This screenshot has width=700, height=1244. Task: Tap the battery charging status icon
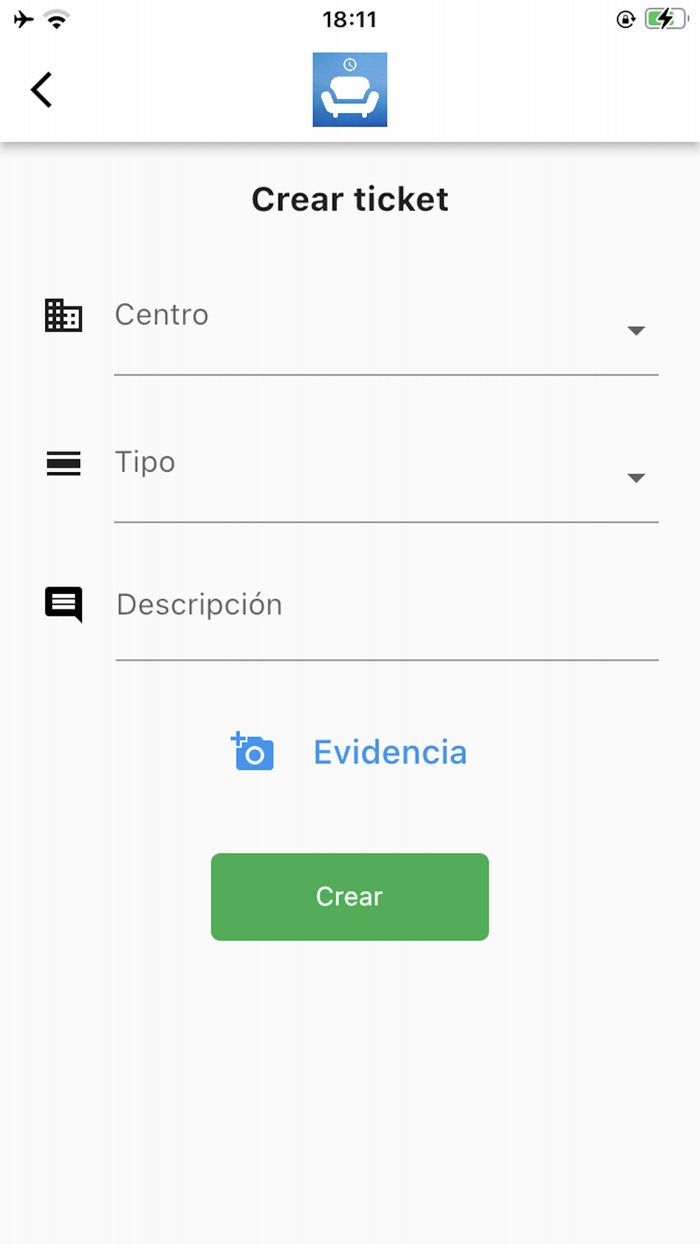[664, 19]
